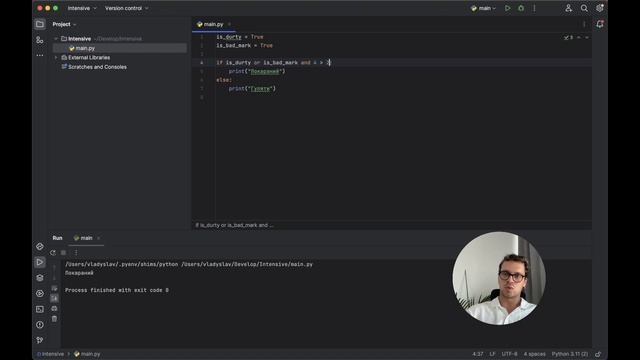Show more tool windows ellipsis
This screenshot has height=360, width=640.
(40, 55)
